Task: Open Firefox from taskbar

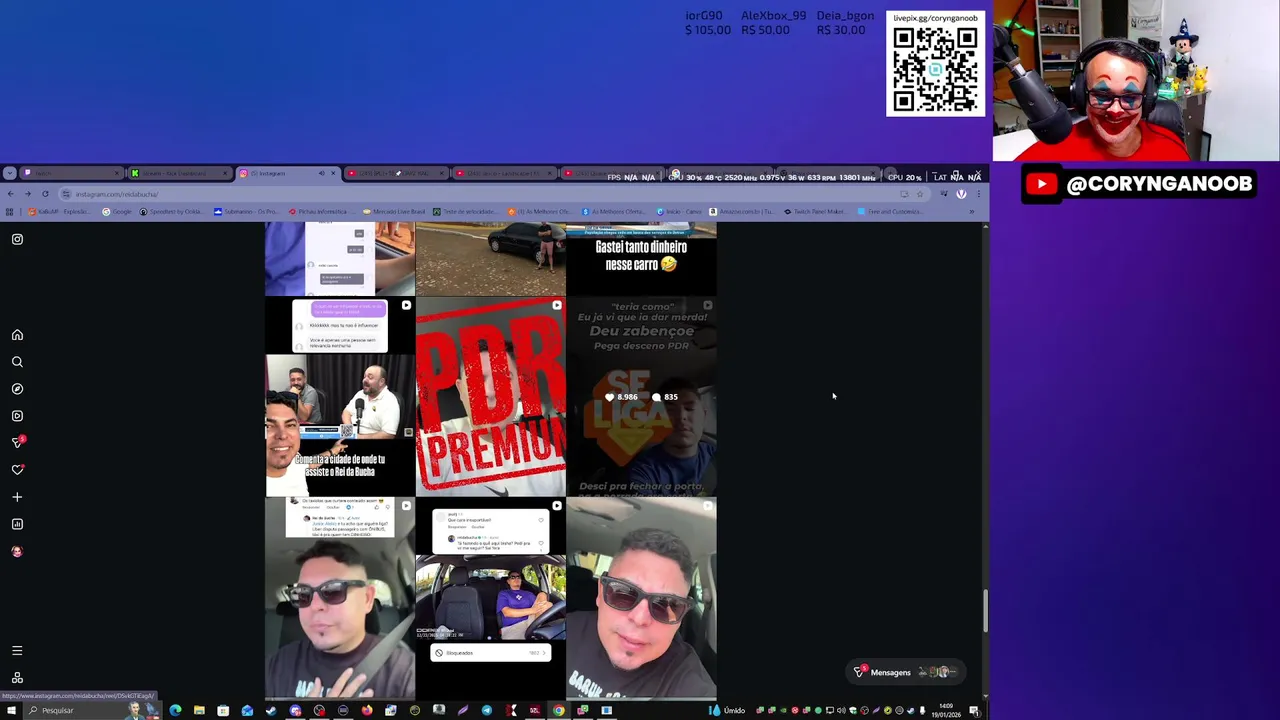Action: point(367,710)
